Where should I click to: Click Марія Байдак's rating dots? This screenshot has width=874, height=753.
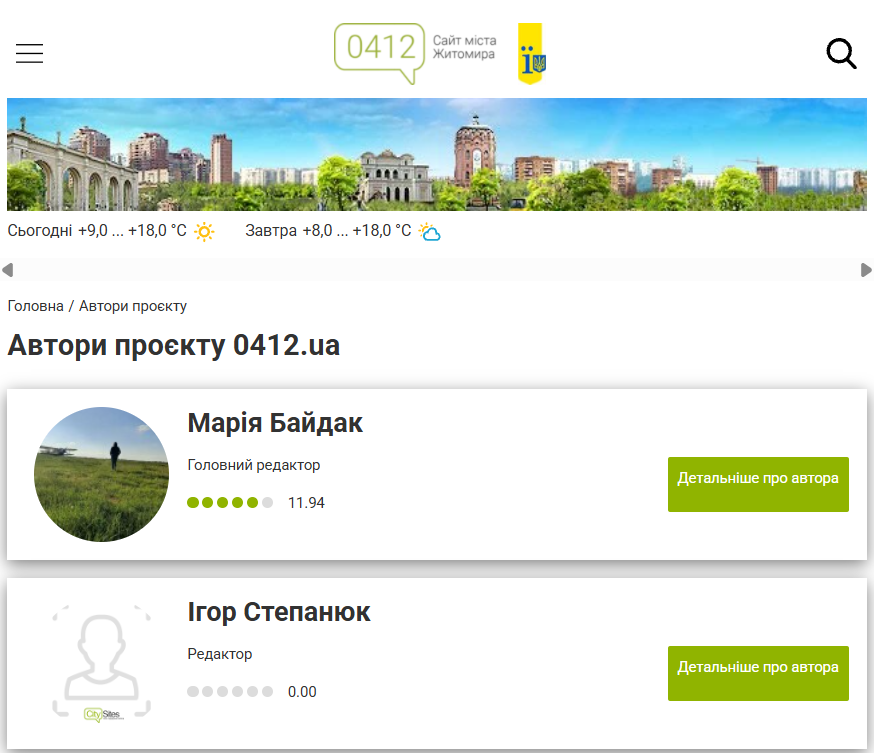point(230,503)
